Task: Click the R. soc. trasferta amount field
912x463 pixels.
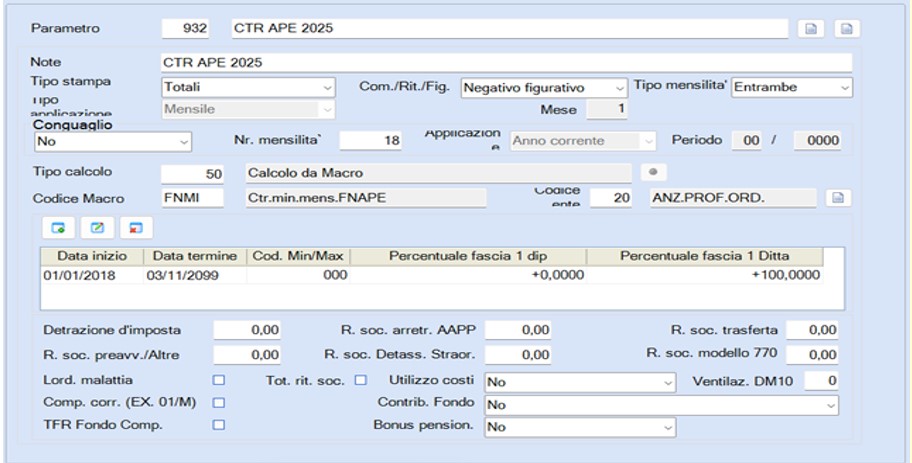Action: [812, 330]
